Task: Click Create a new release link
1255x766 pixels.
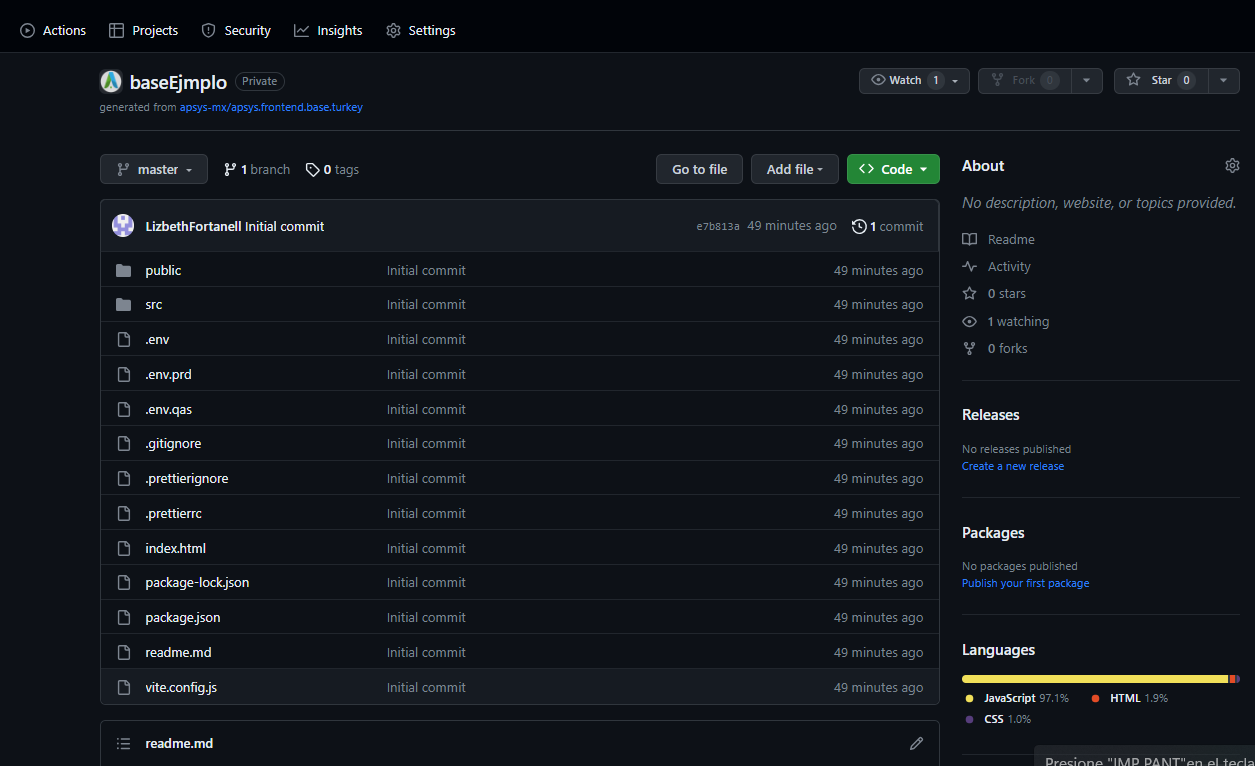Action: [1012, 466]
